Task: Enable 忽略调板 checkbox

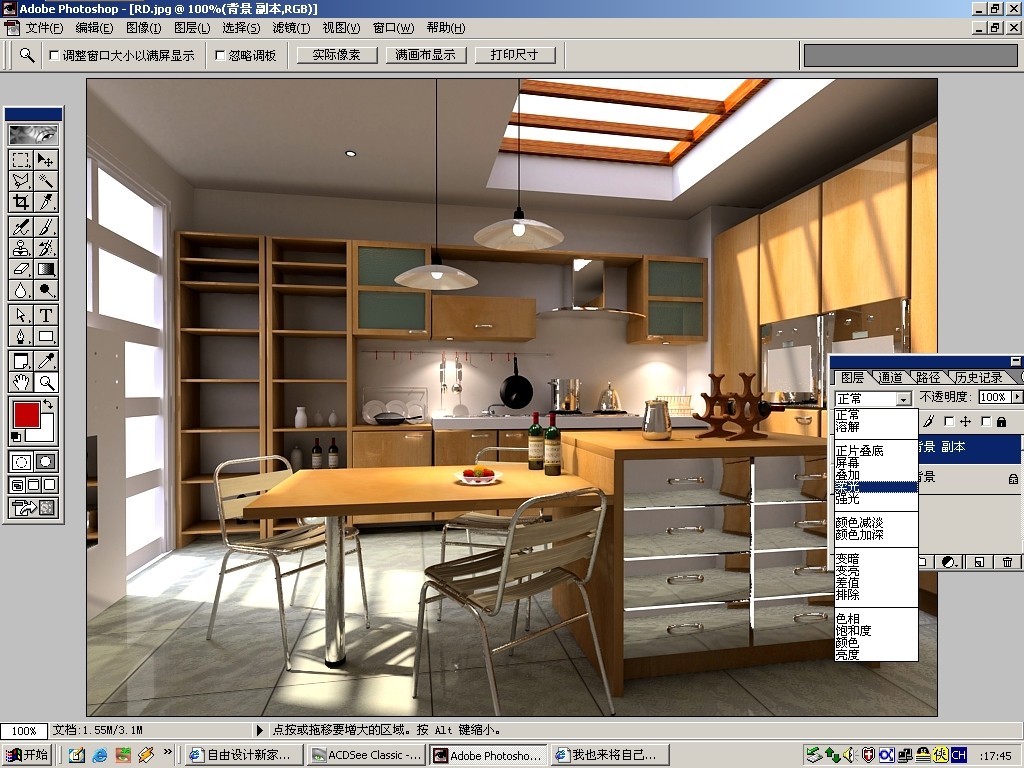Action: tap(220, 56)
